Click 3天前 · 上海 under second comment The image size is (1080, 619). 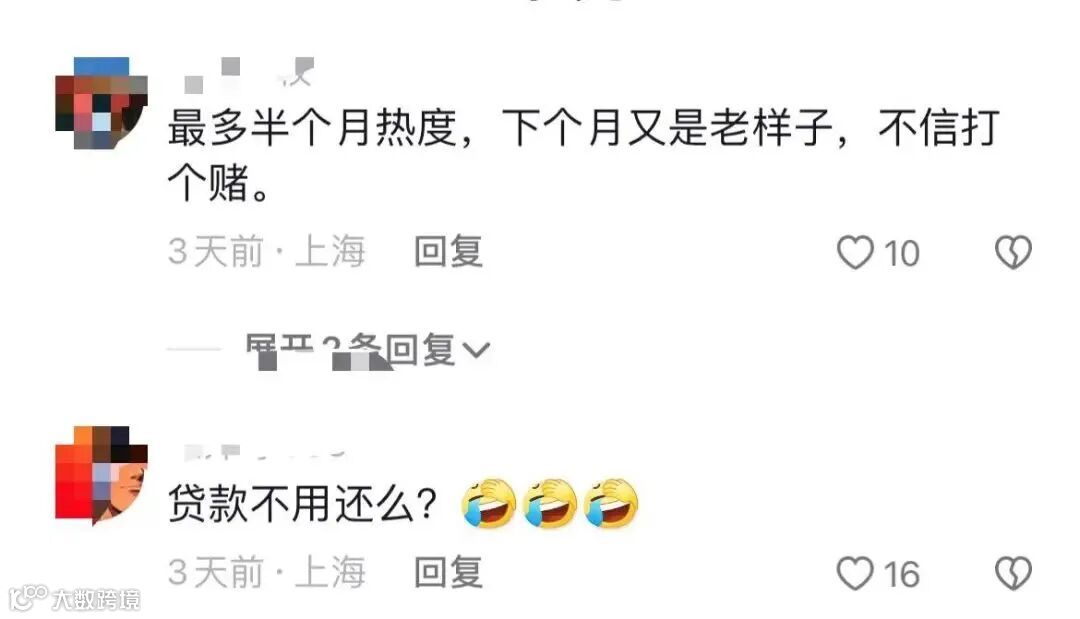coord(266,573)
